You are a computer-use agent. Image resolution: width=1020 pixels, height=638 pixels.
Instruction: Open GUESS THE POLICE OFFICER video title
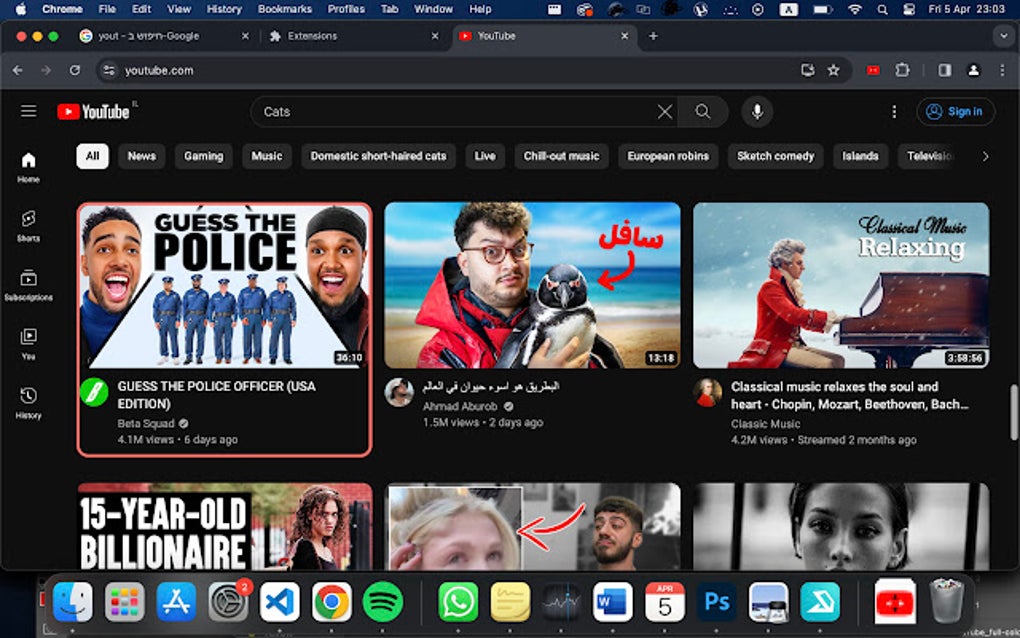pos(217,395)
